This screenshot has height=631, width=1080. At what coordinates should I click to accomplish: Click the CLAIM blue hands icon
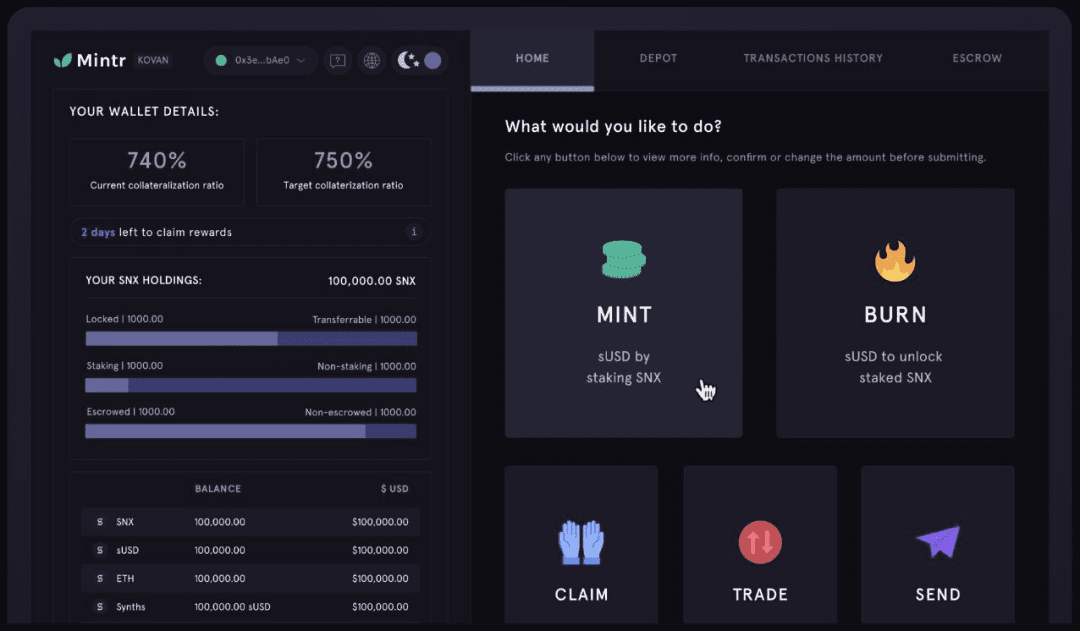pyautogui.click(x=581, y=542)
